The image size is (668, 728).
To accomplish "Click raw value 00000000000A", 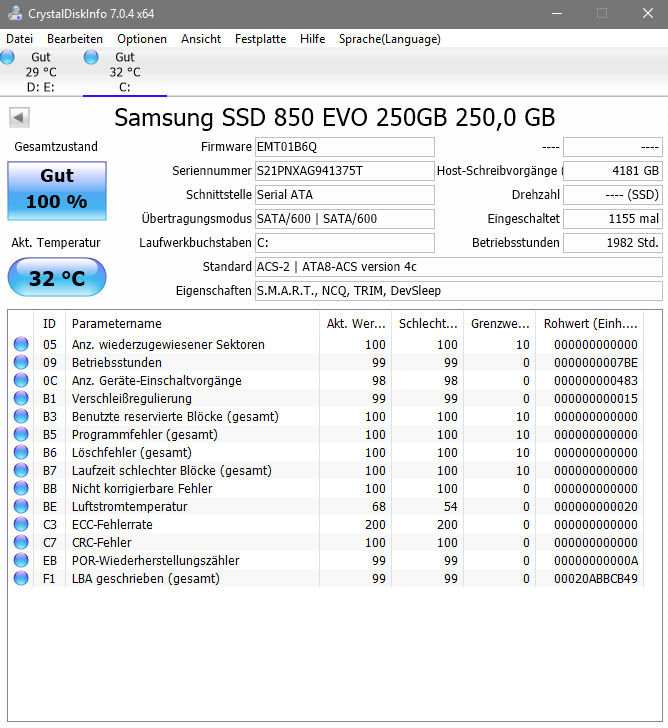I will 596,561.
